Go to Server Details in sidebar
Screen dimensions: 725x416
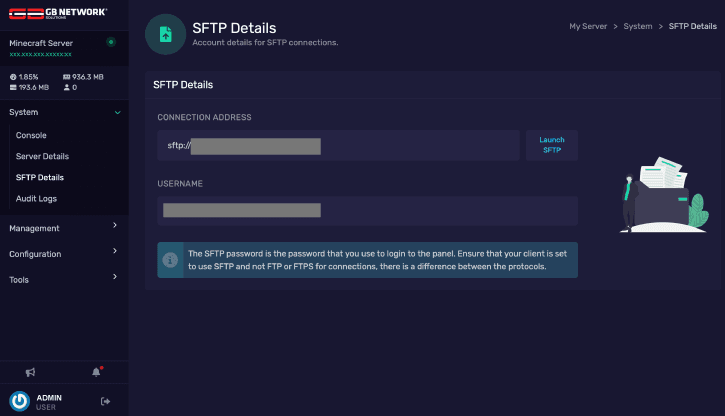pos(42,156)
